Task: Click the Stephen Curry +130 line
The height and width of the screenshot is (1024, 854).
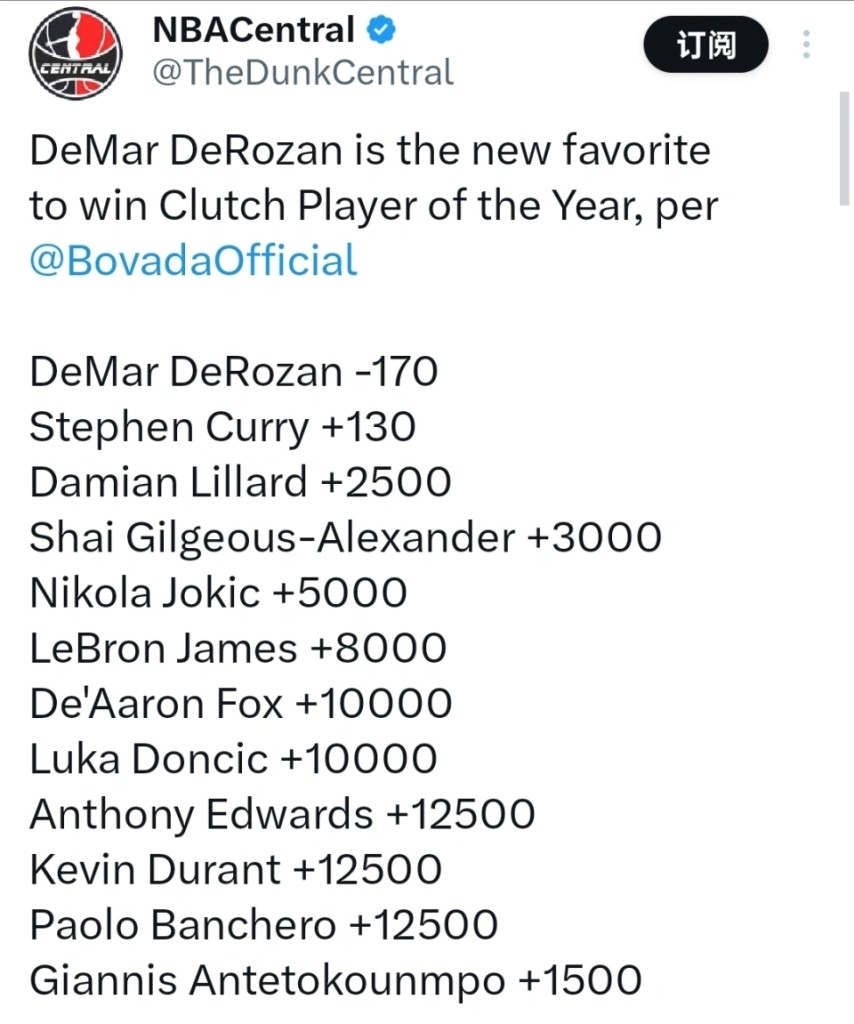Action: tap(222, 428)
